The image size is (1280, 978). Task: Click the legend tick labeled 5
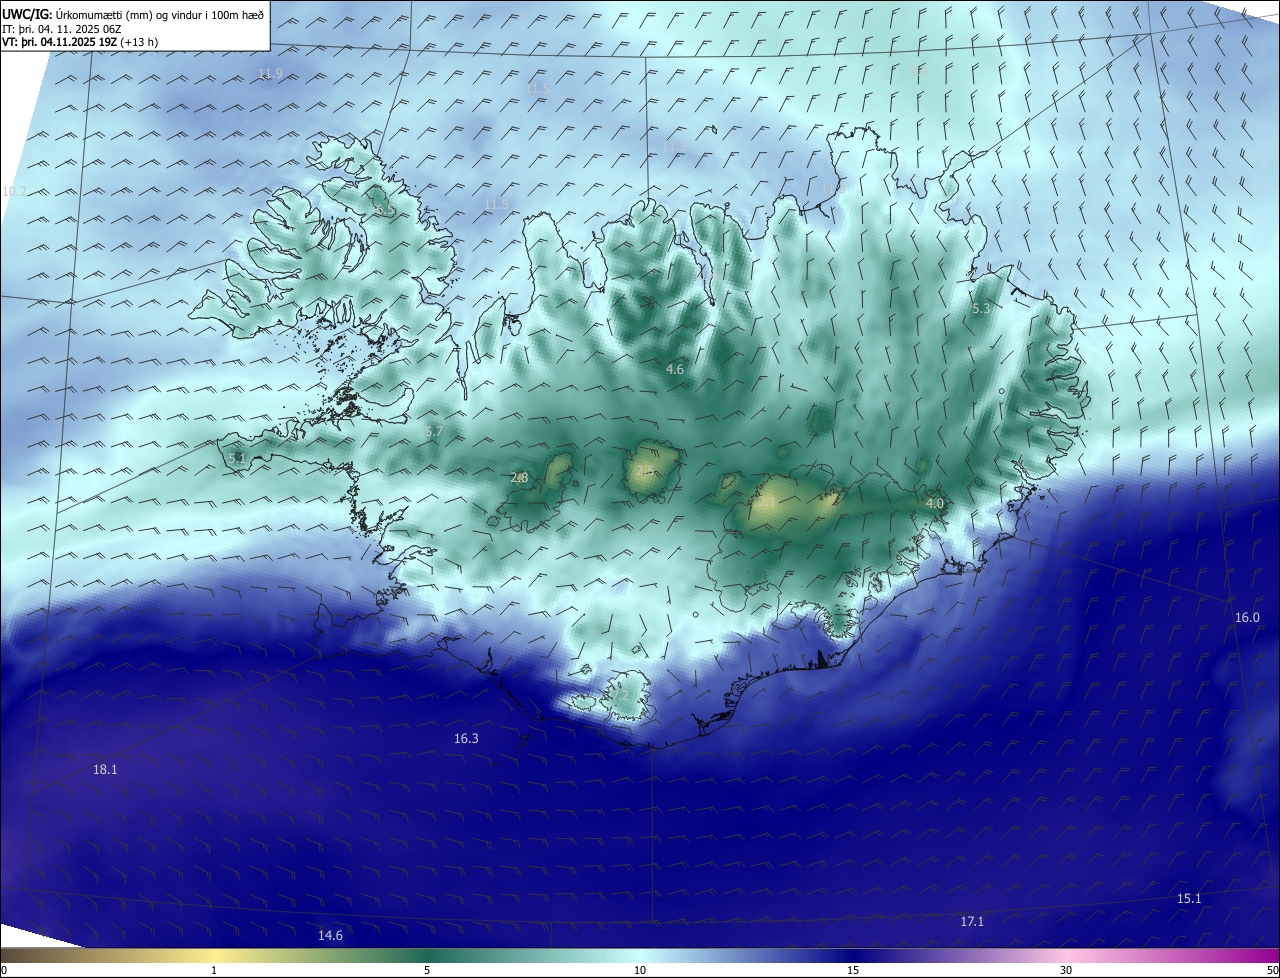pyautogui.click(x=427, y=970)
